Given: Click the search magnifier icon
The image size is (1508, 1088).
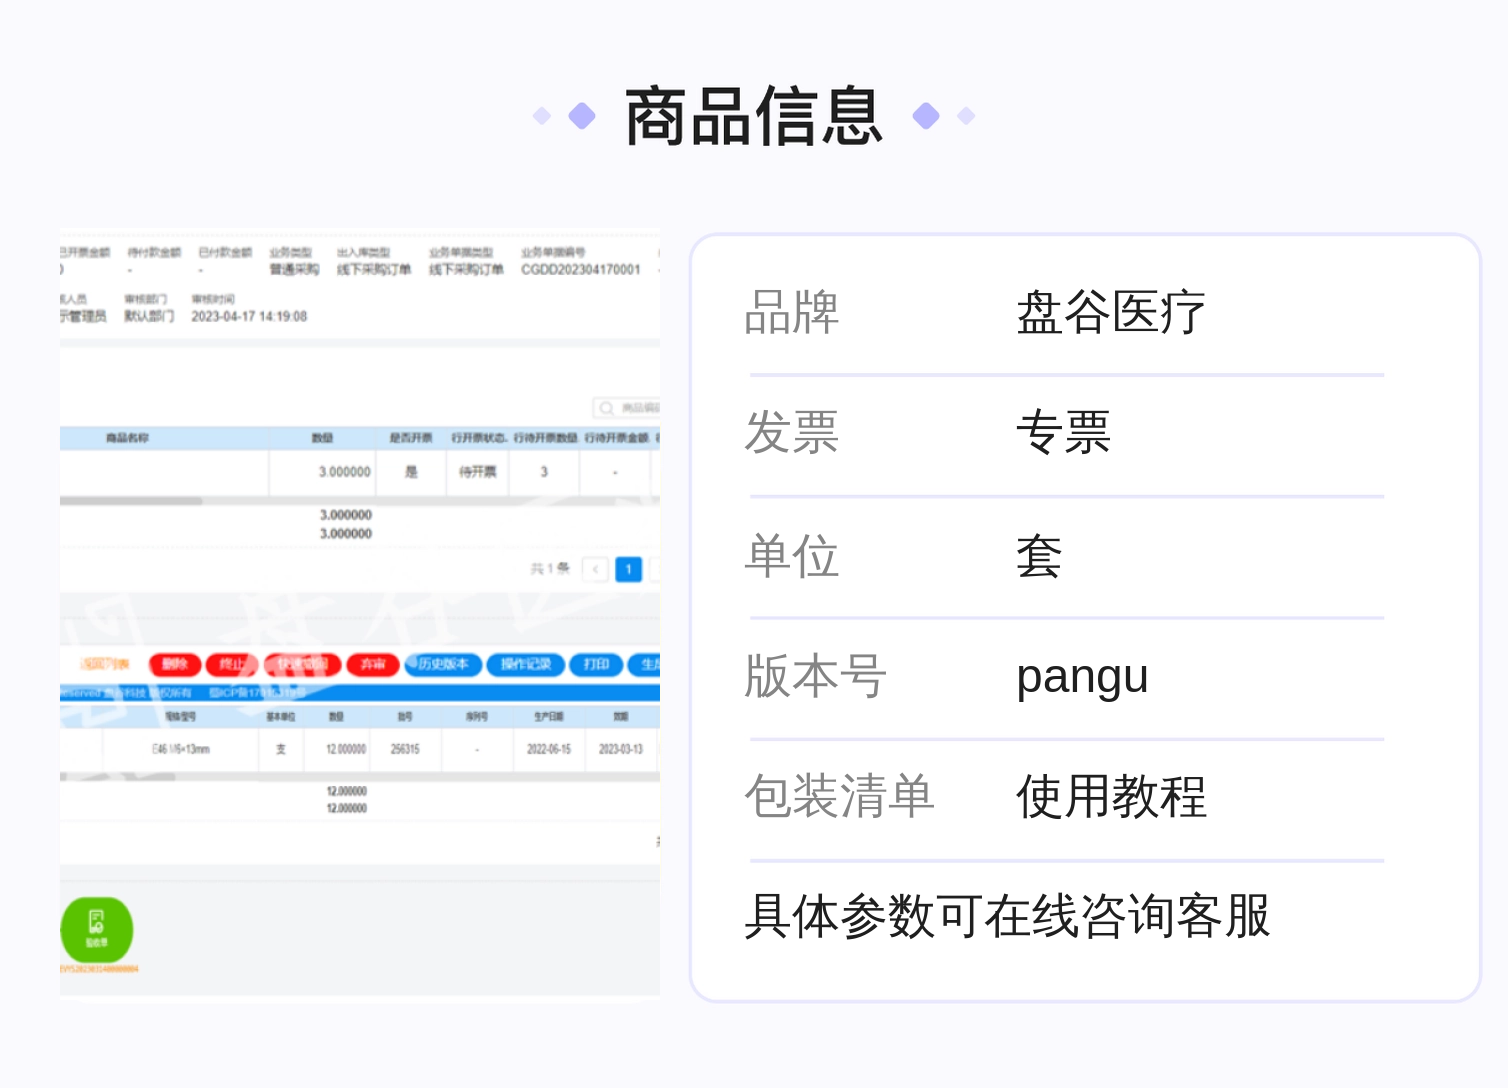Looking at the screenshot, I should 606,408.
